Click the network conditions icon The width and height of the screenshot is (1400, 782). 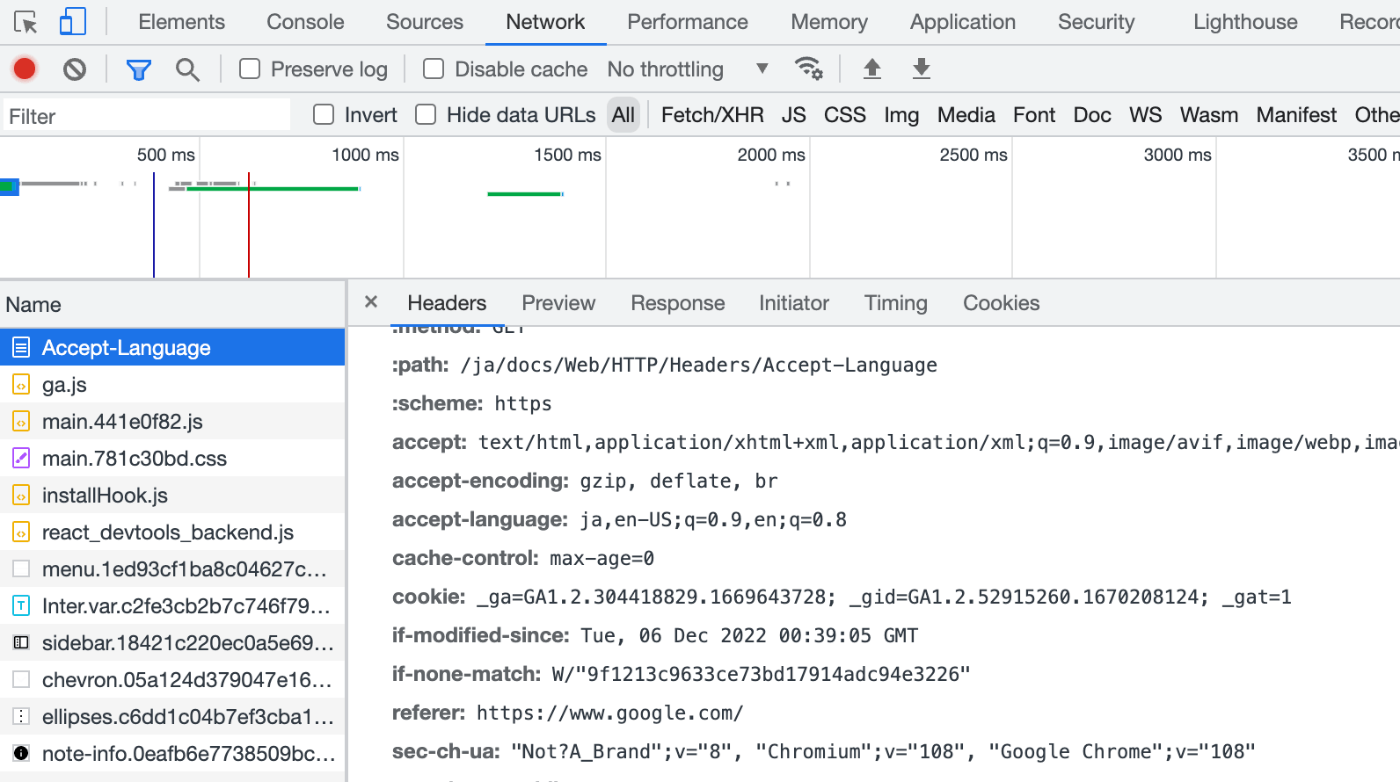coord(809,68)
